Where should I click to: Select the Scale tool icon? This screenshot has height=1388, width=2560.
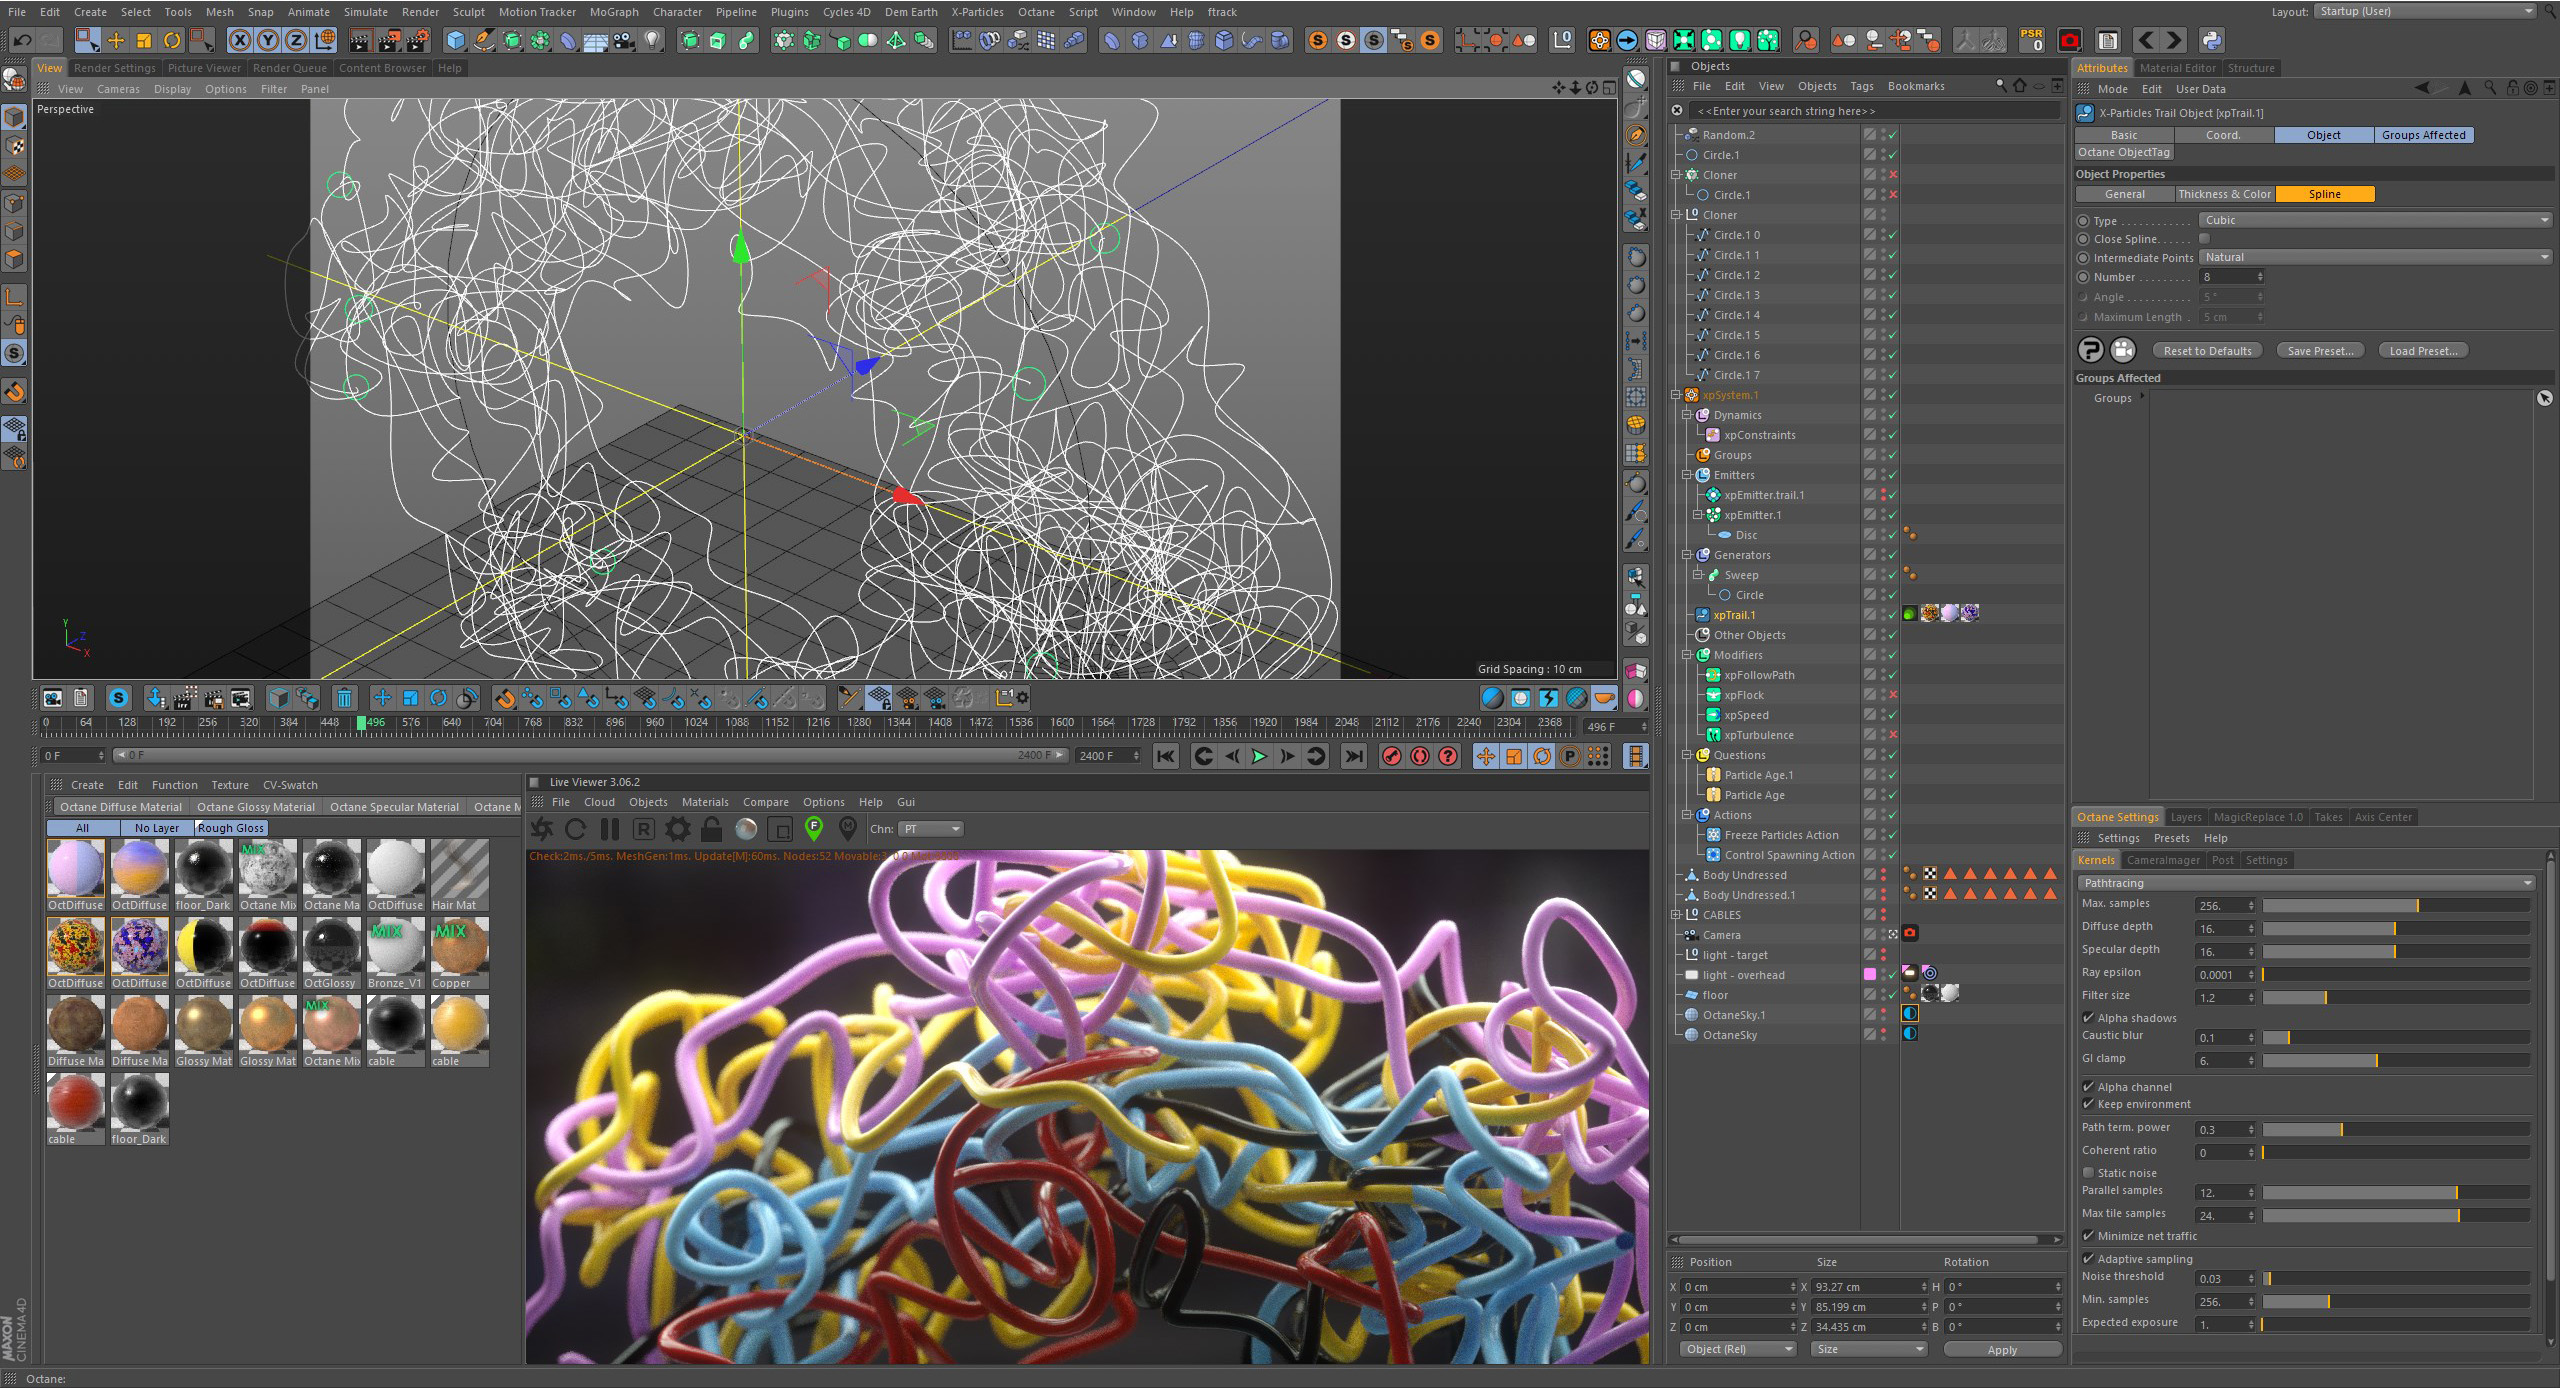[144, 41]
